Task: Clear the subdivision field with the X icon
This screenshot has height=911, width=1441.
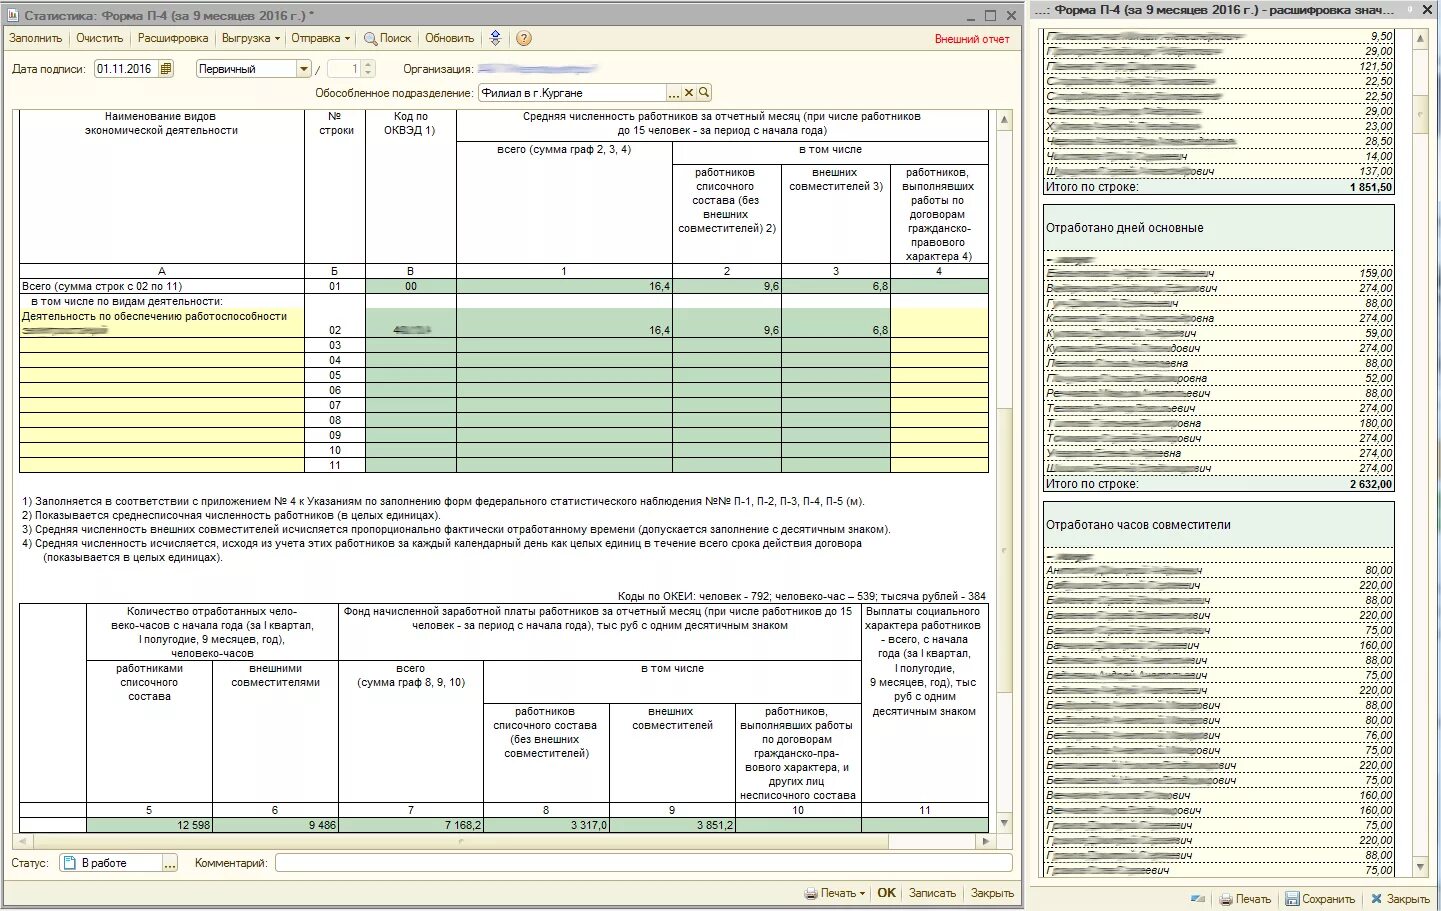Action: tap(689, 93)
